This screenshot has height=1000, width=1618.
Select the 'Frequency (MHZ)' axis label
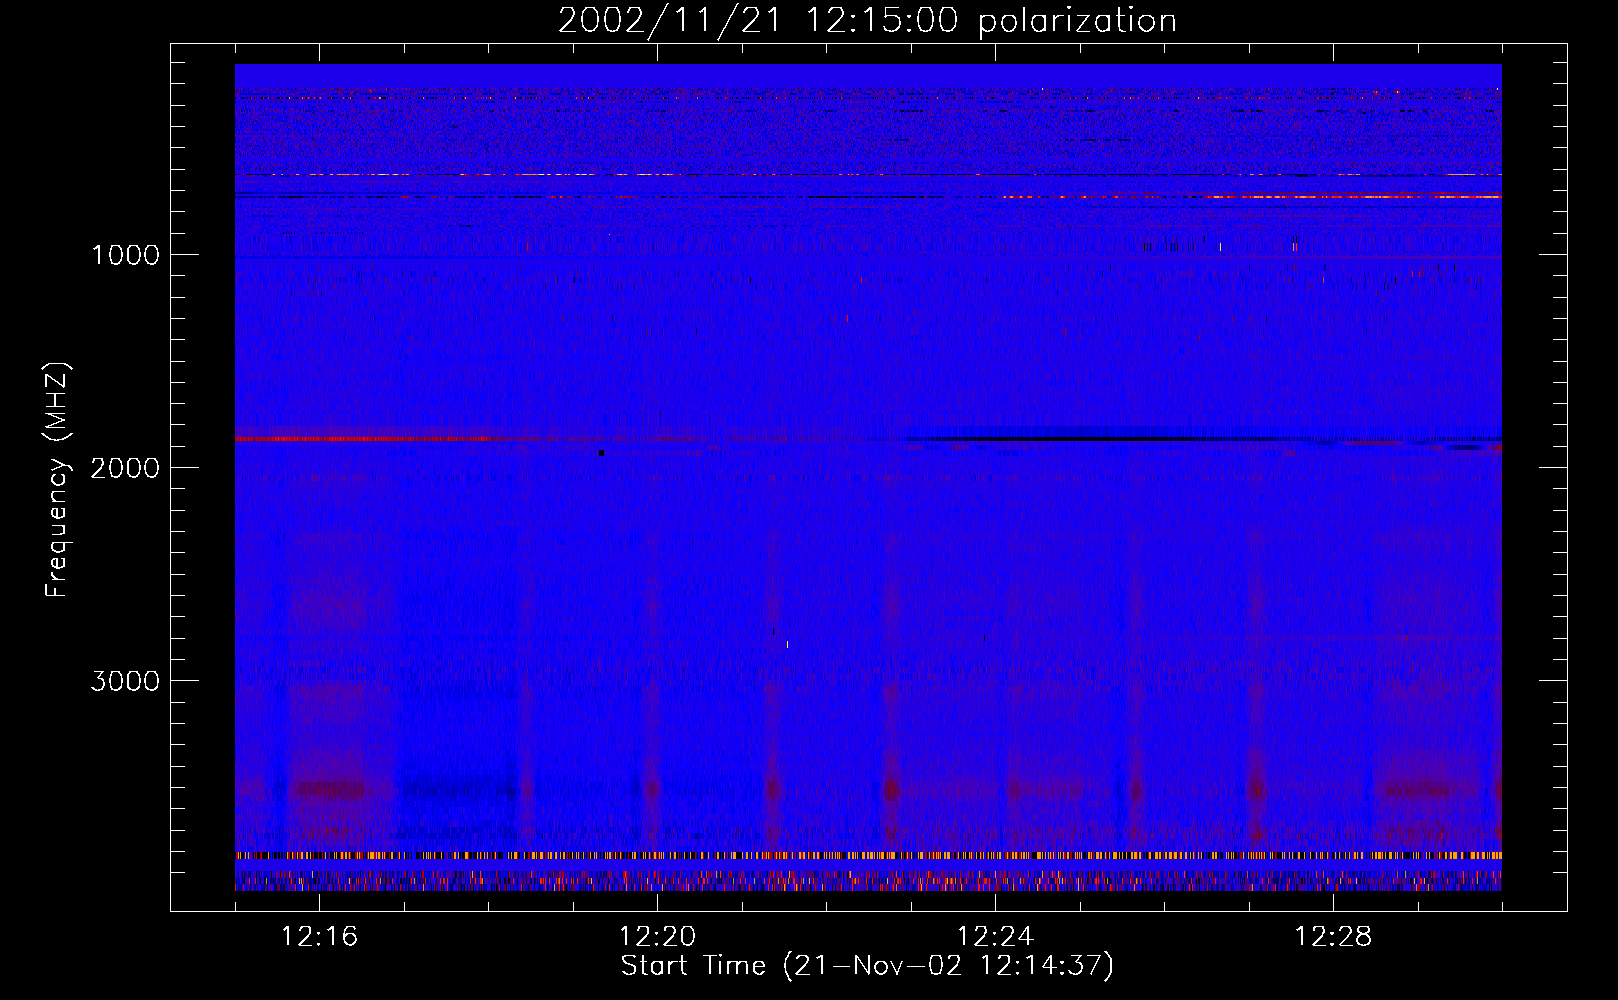click(x=58, y=480)
